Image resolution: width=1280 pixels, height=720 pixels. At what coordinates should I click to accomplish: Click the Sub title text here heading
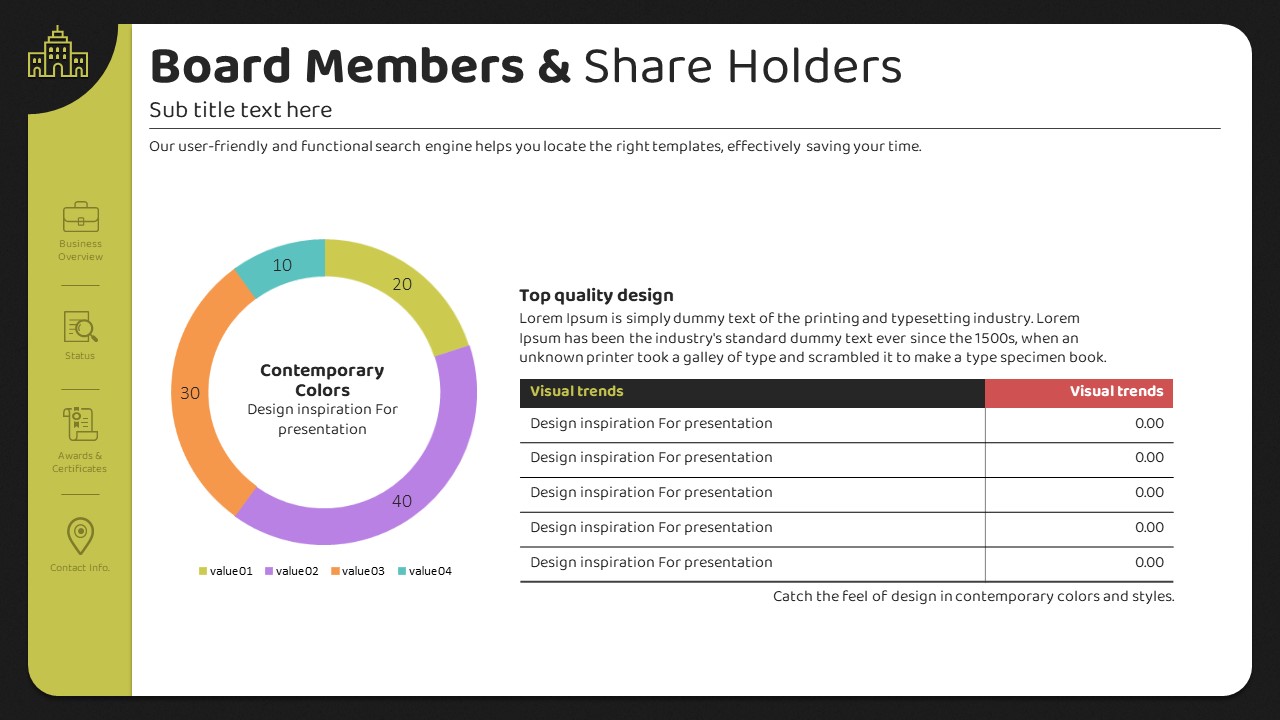240,110
